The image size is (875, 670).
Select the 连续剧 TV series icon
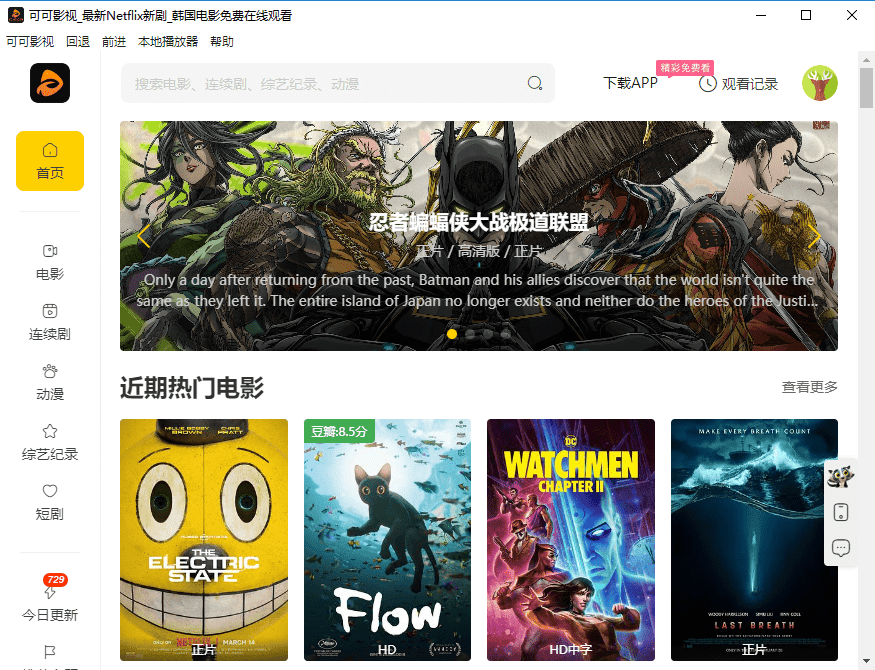(x=50, y=311)
